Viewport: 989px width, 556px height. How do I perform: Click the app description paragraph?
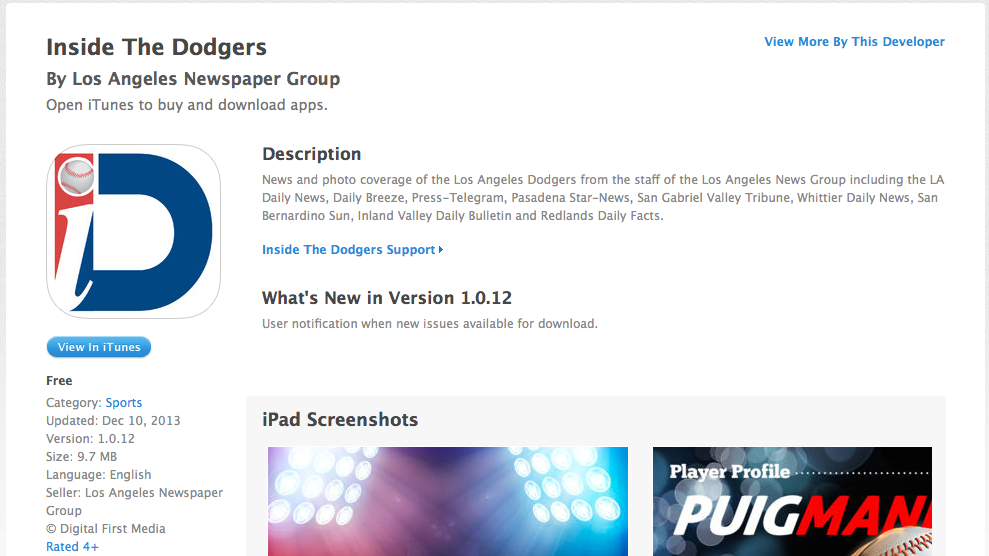603,197
